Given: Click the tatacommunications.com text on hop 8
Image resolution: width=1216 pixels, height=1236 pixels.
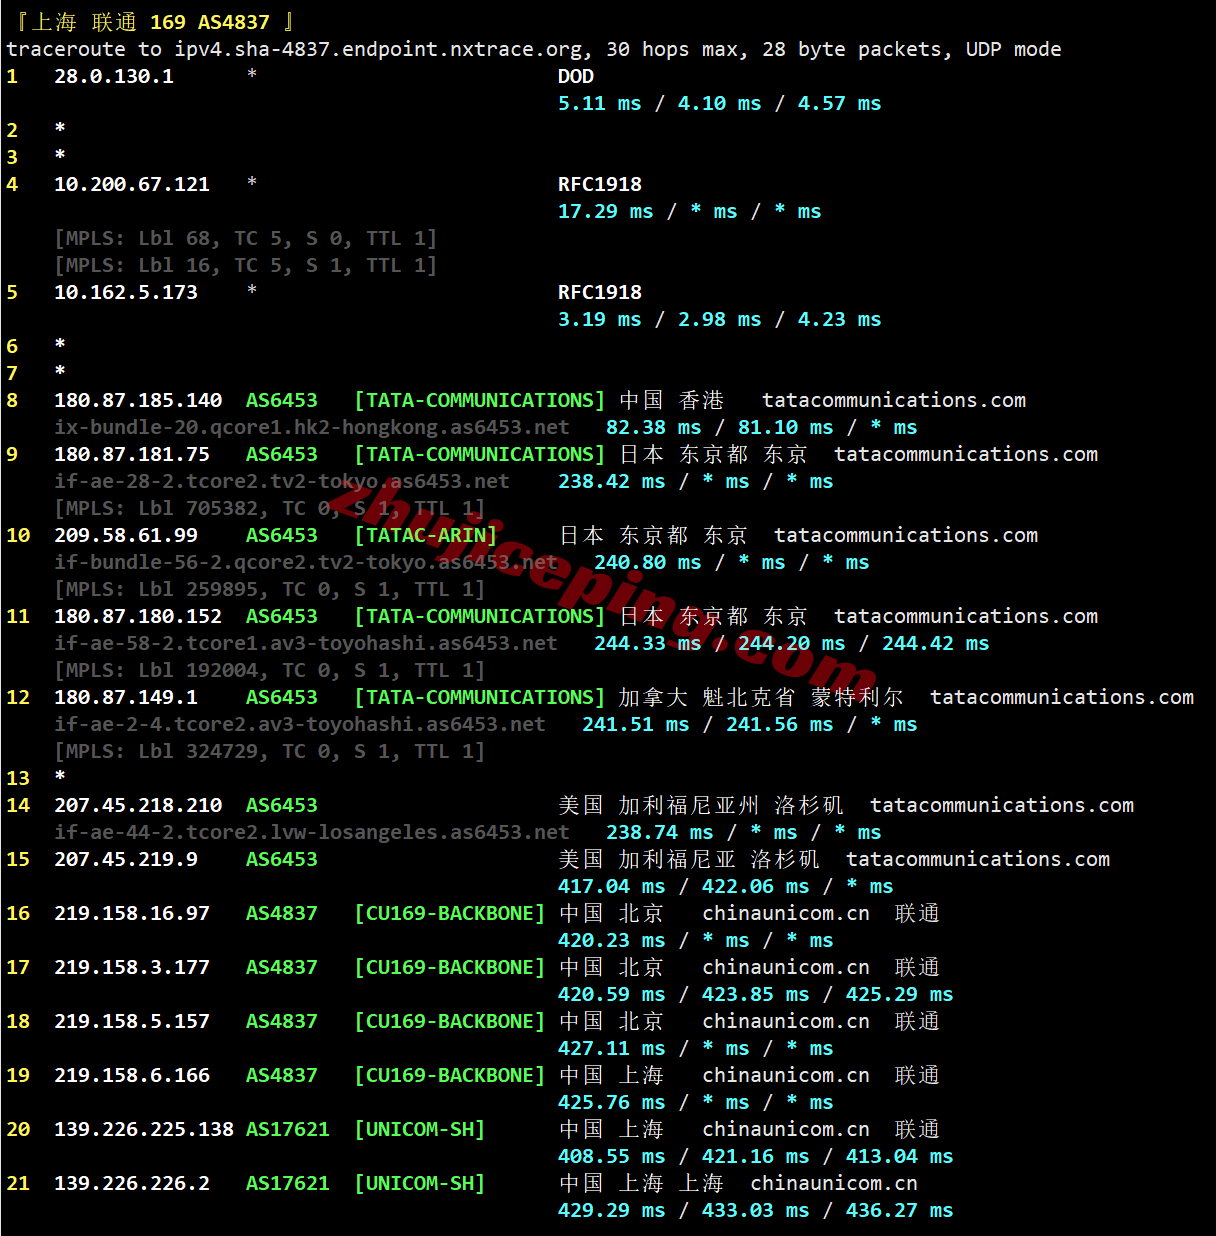Looking at the screenshot, I should click(x=894, y=400).
